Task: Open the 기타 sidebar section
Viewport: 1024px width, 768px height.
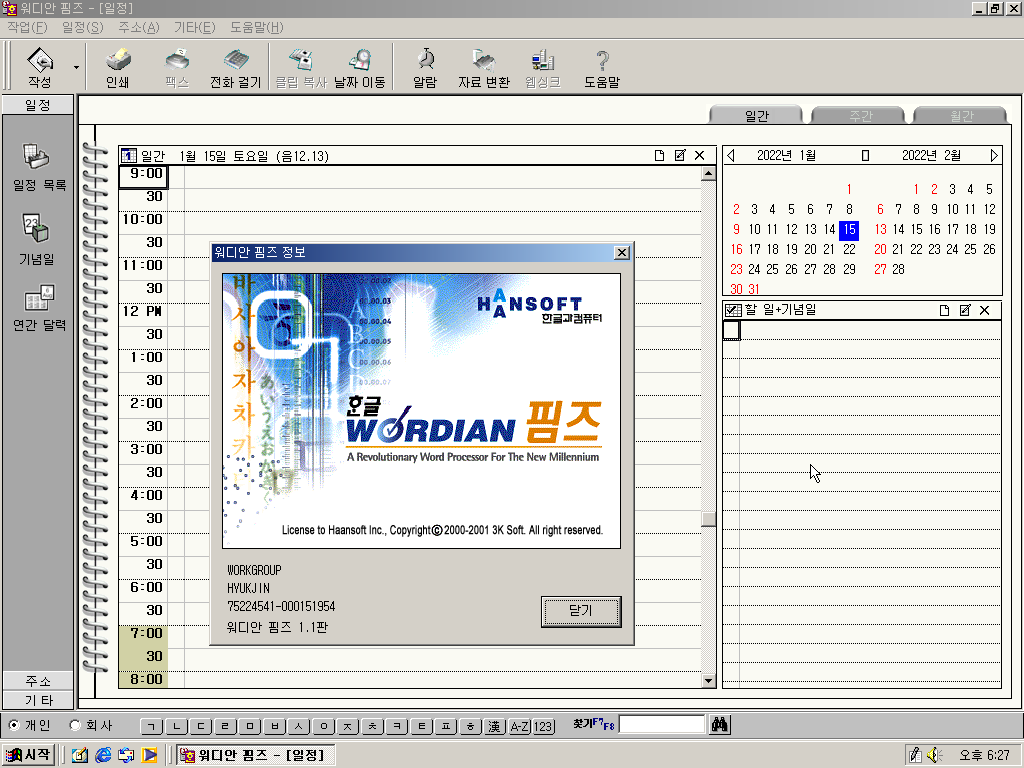Action: (38, 700)
